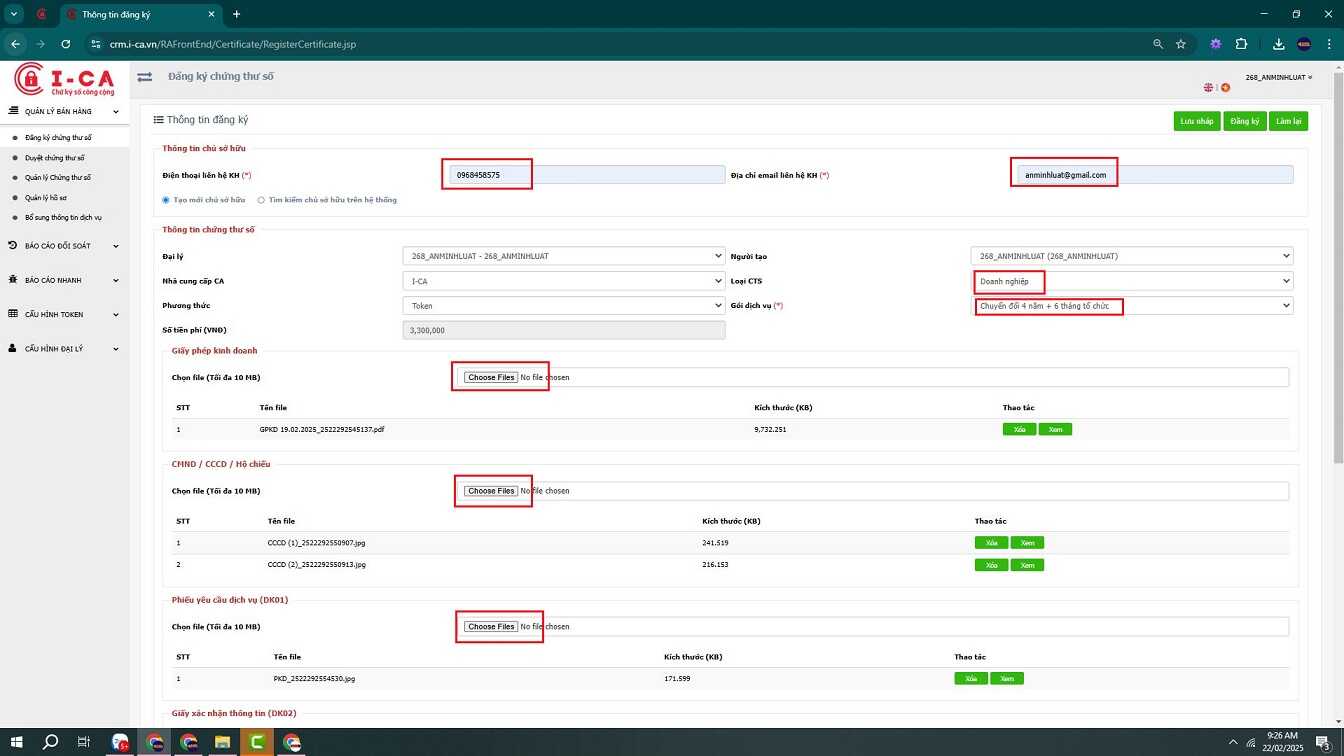
Task: Expand "BÁO CÁO ĐỐI SOÁT" sidebar menu
Action: [x=64, y=246]
